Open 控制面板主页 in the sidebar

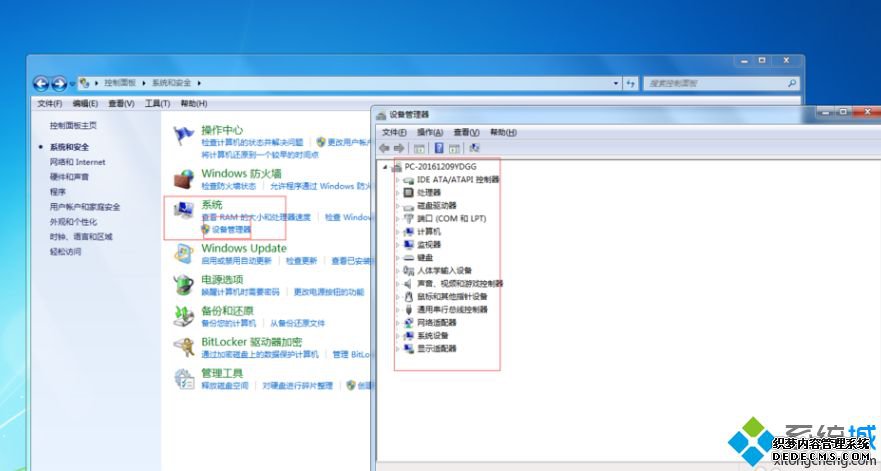pyautogui.click(x=73, y=125)
